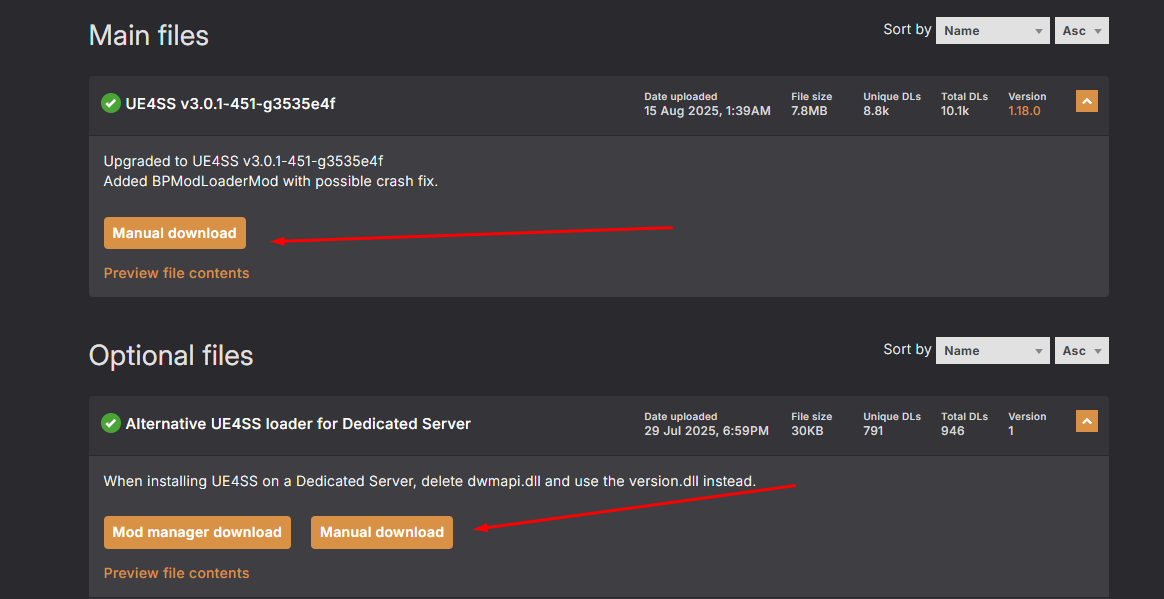Click the 10.1k Total DLs stat
This screenshot has width=1164, height=599.
[955, 111]
